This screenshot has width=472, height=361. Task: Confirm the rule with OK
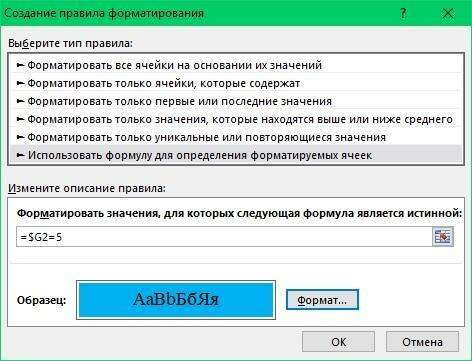tap(338, 342)
